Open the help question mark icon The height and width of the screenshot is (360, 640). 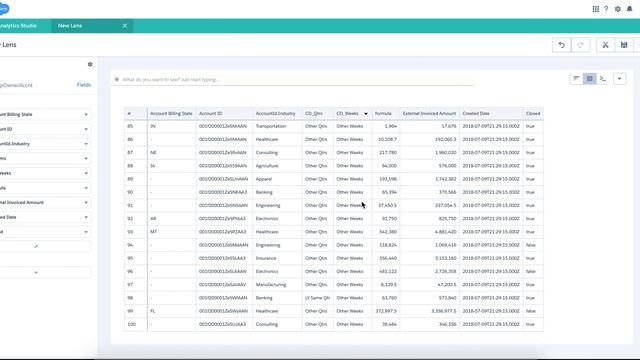[x=606, y=9]
